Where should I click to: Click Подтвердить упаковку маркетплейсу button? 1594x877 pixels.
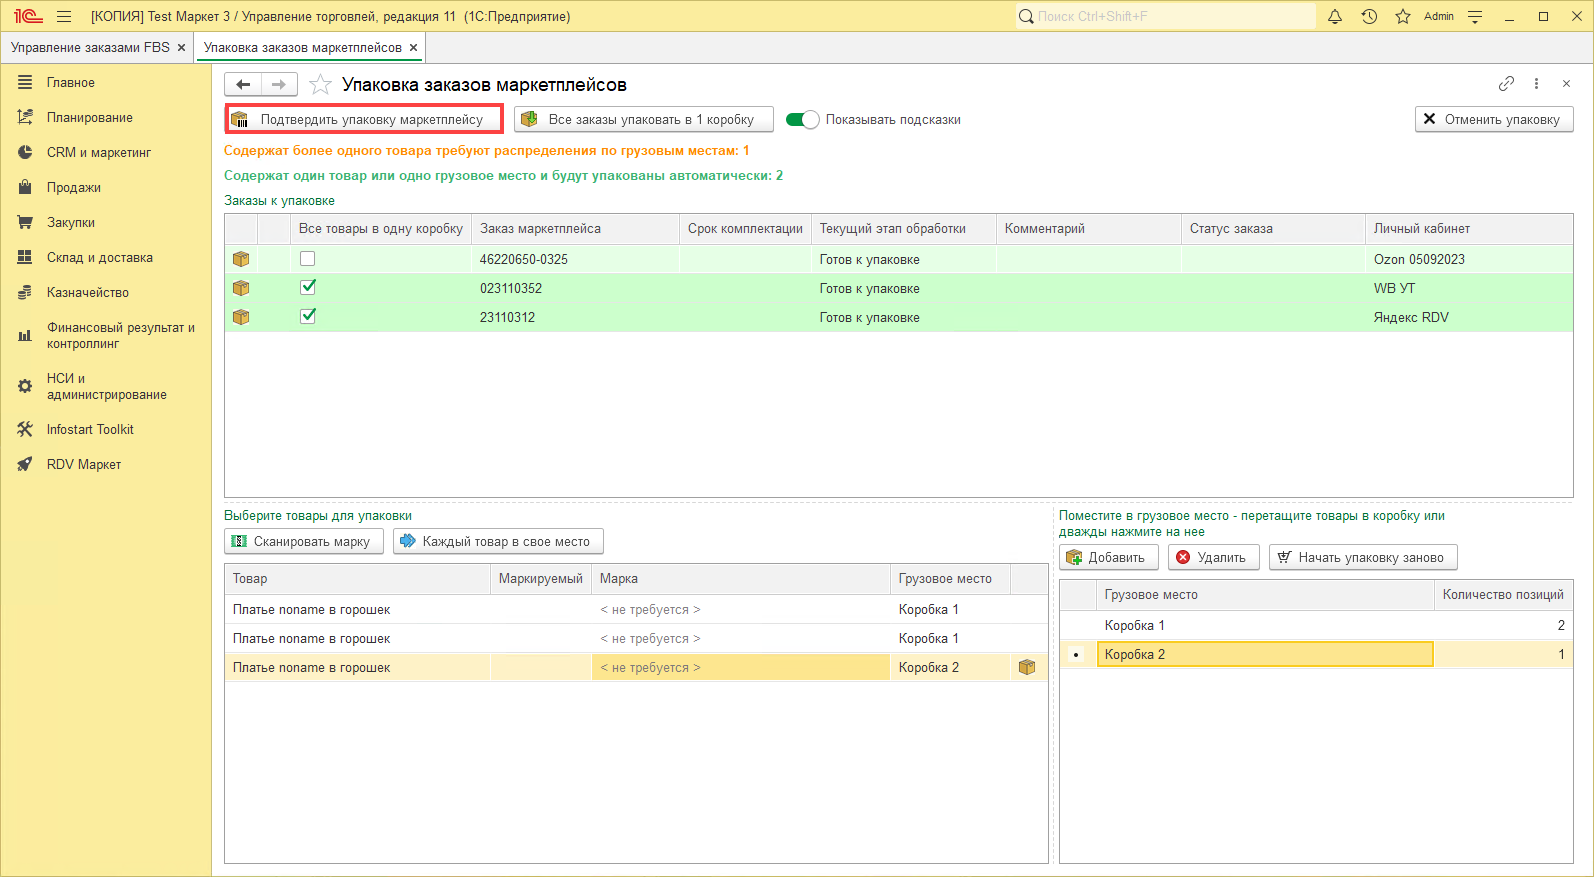(364, 120)
